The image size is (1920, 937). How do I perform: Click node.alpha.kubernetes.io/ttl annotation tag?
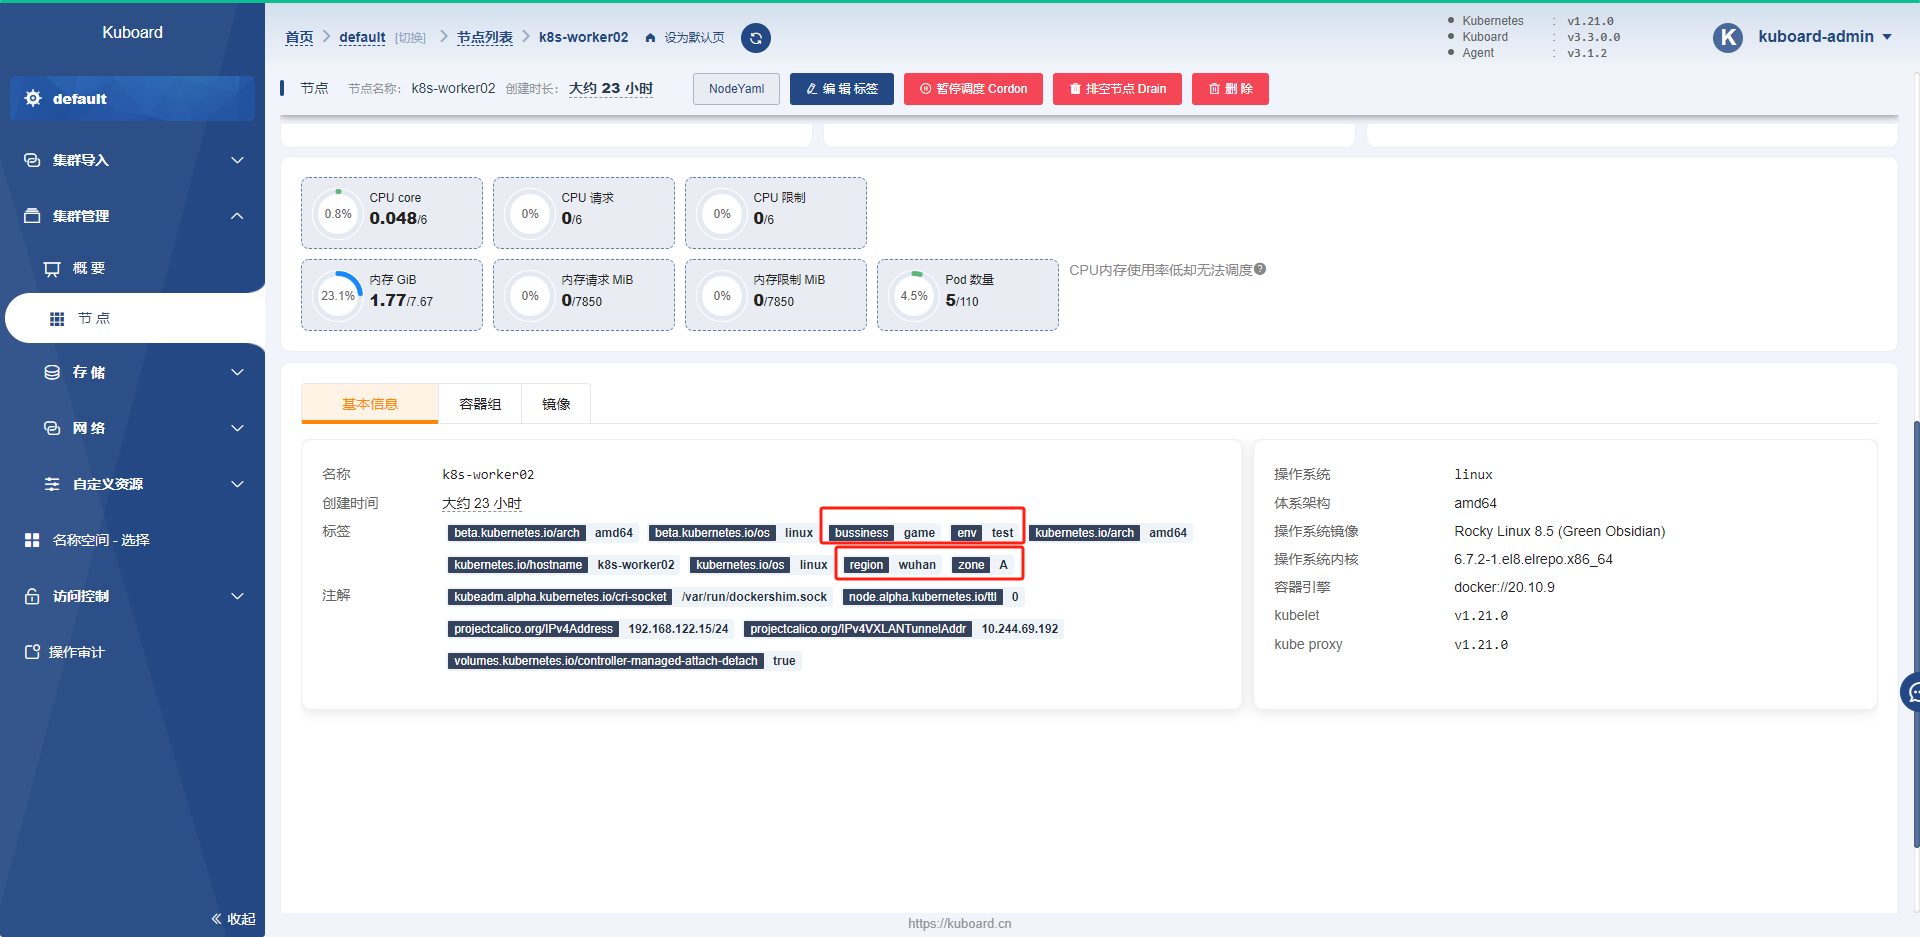(922, 597)
